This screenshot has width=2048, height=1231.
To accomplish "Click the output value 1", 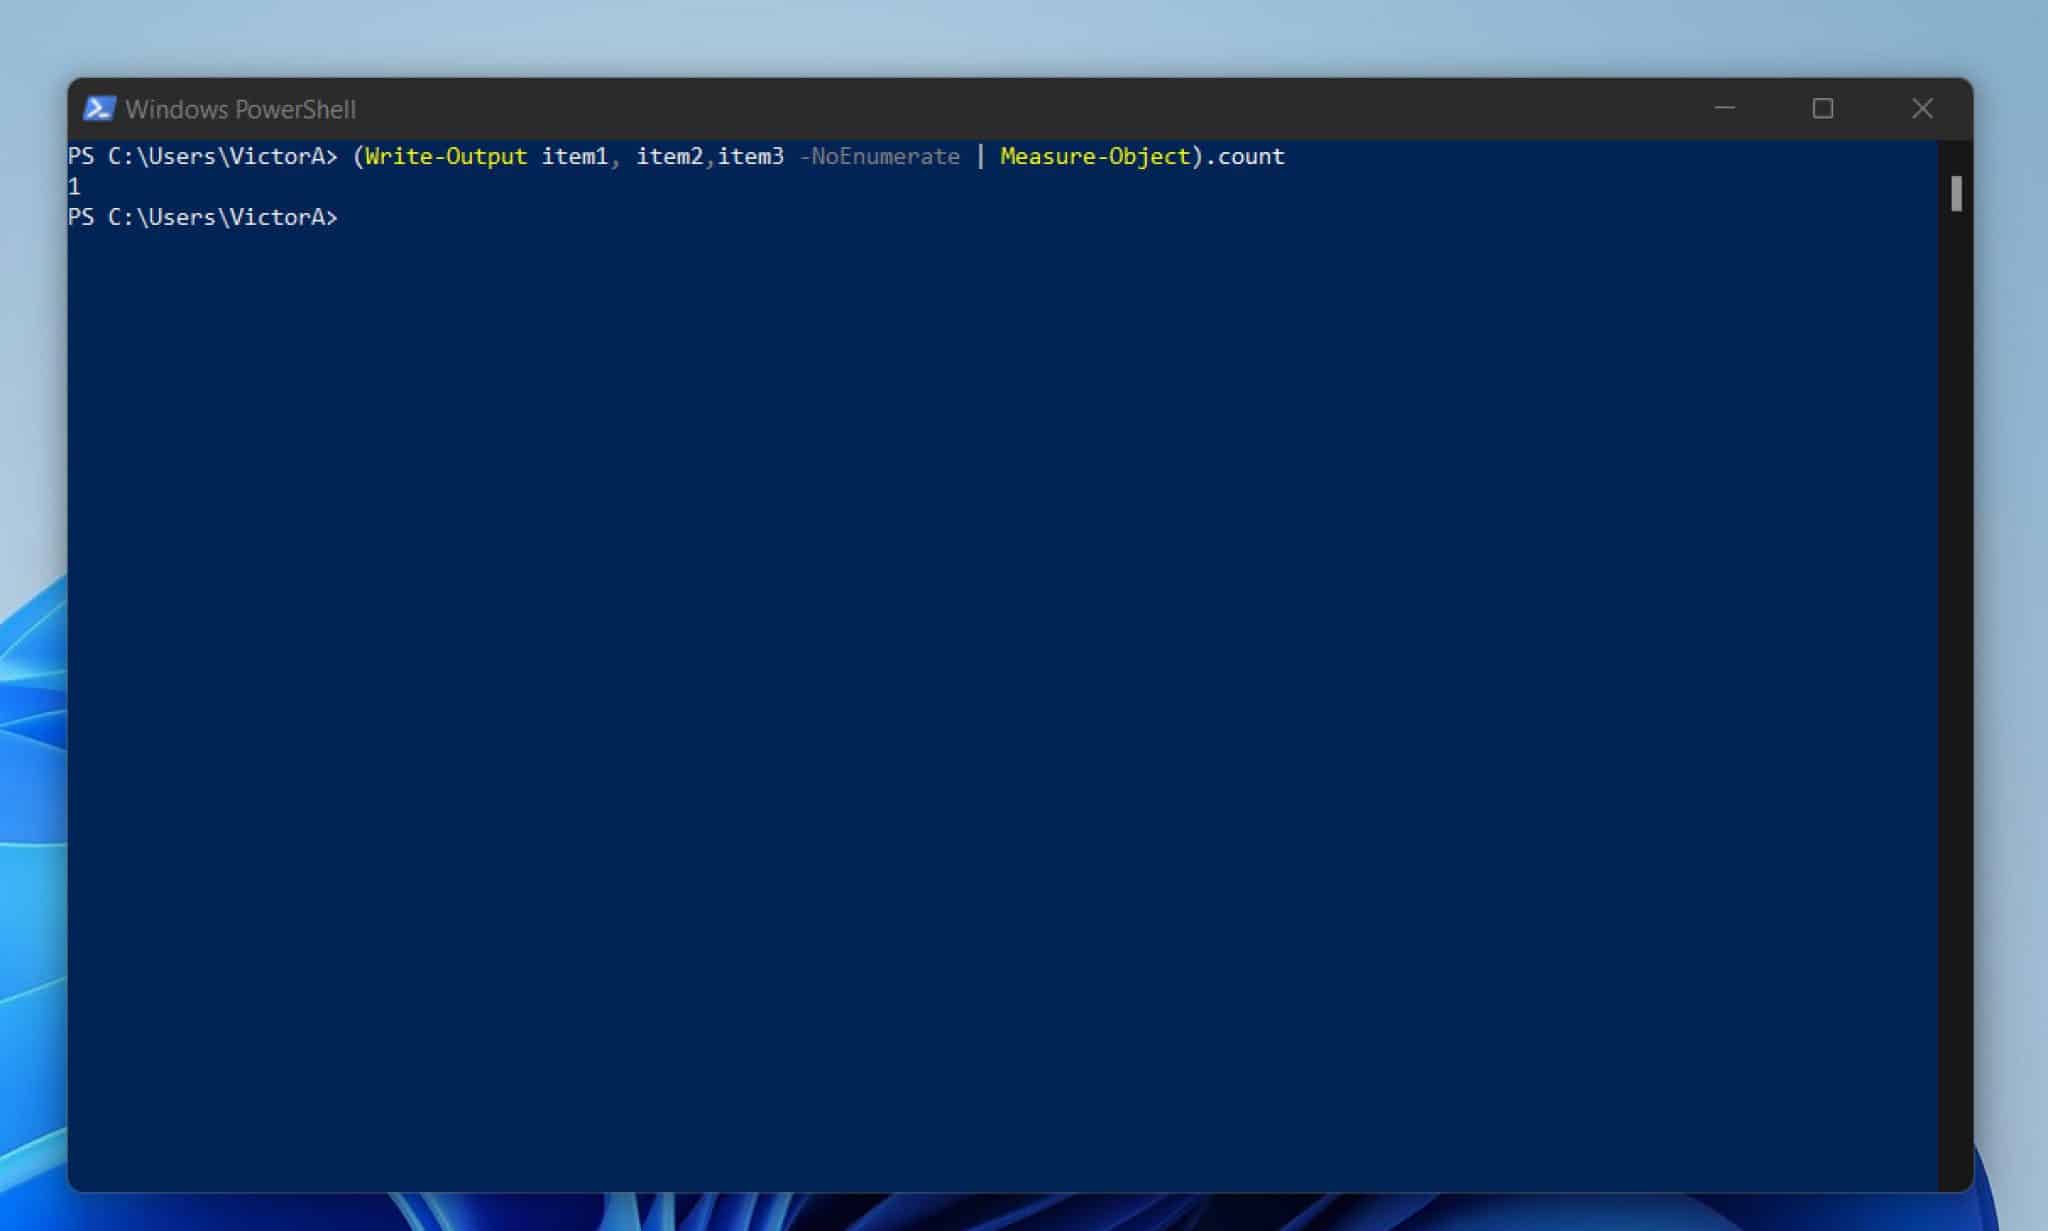I will pyautogui.click(x=74, y=187).
